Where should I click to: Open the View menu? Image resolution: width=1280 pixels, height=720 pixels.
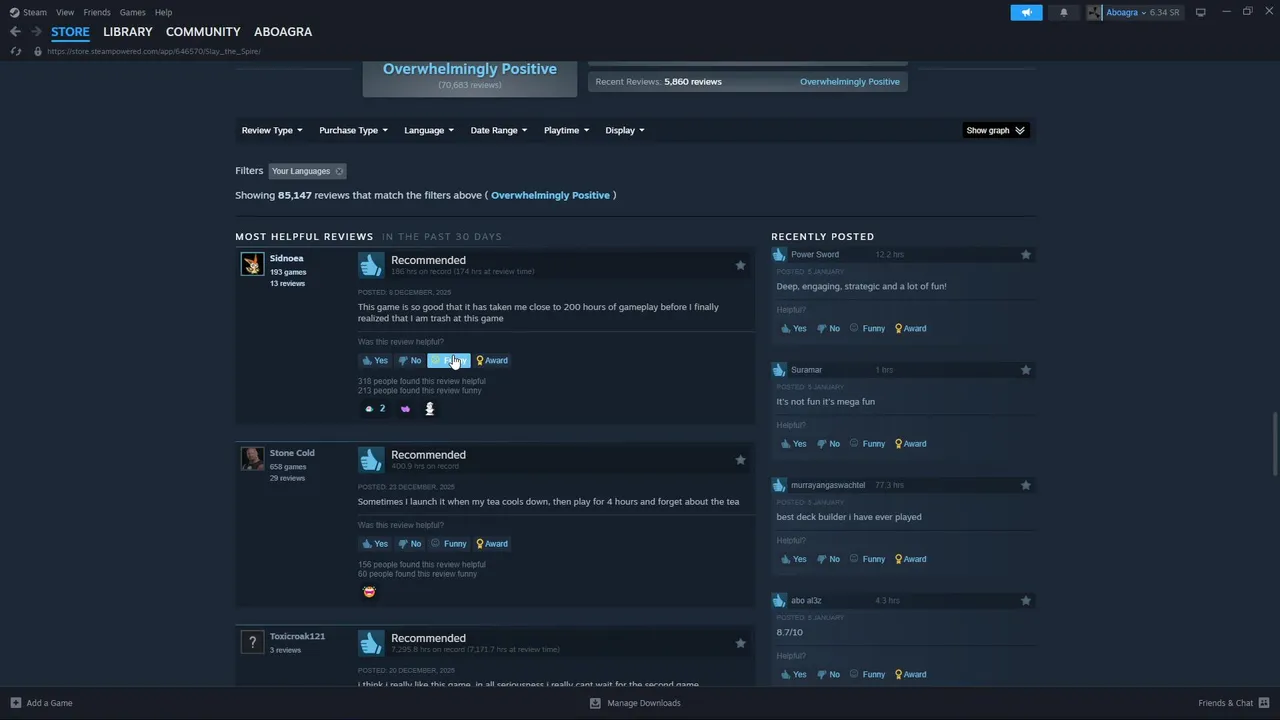tap(65, 12)
